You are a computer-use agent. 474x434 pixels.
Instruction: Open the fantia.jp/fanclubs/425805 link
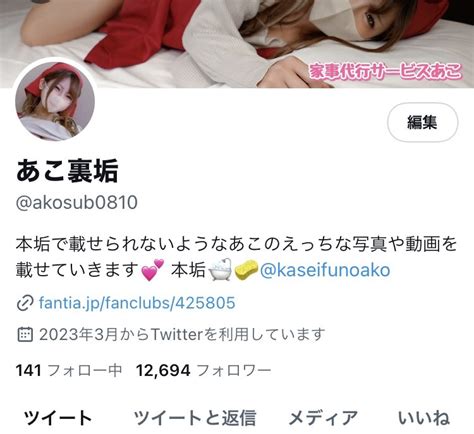pos(137,303)
